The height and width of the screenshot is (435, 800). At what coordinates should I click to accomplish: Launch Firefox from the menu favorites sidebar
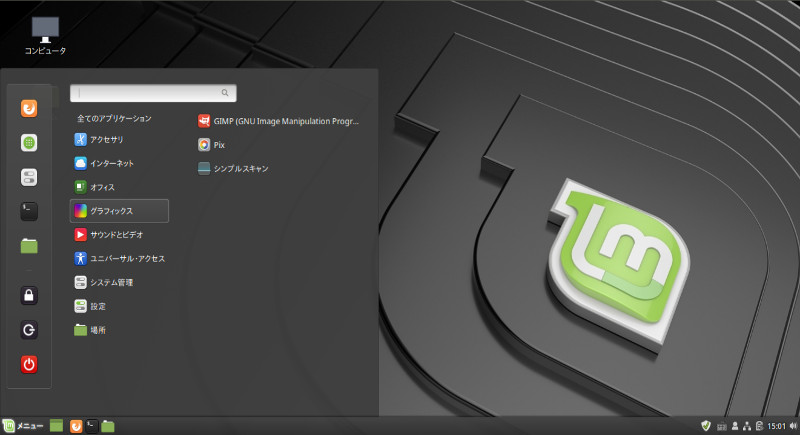coord(29,108)
